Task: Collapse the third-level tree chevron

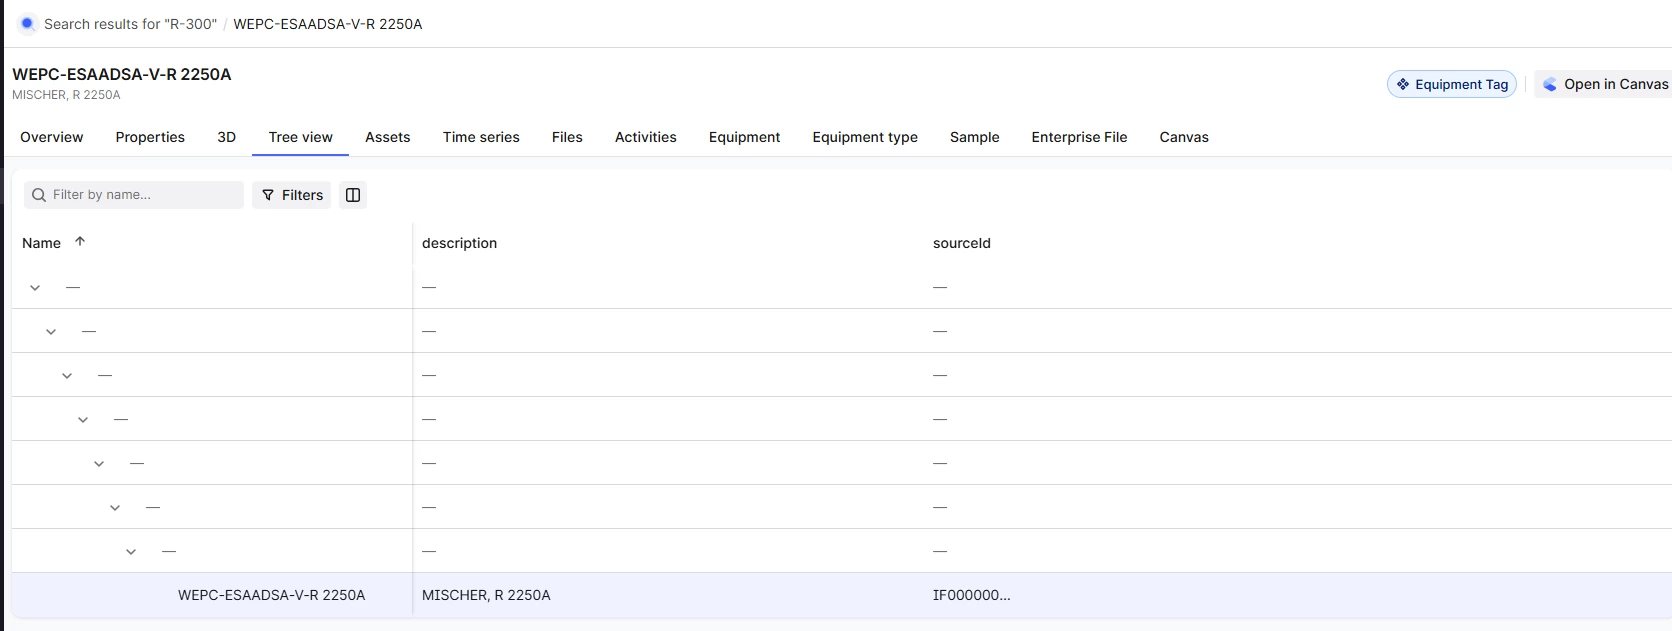Action: 67,376
